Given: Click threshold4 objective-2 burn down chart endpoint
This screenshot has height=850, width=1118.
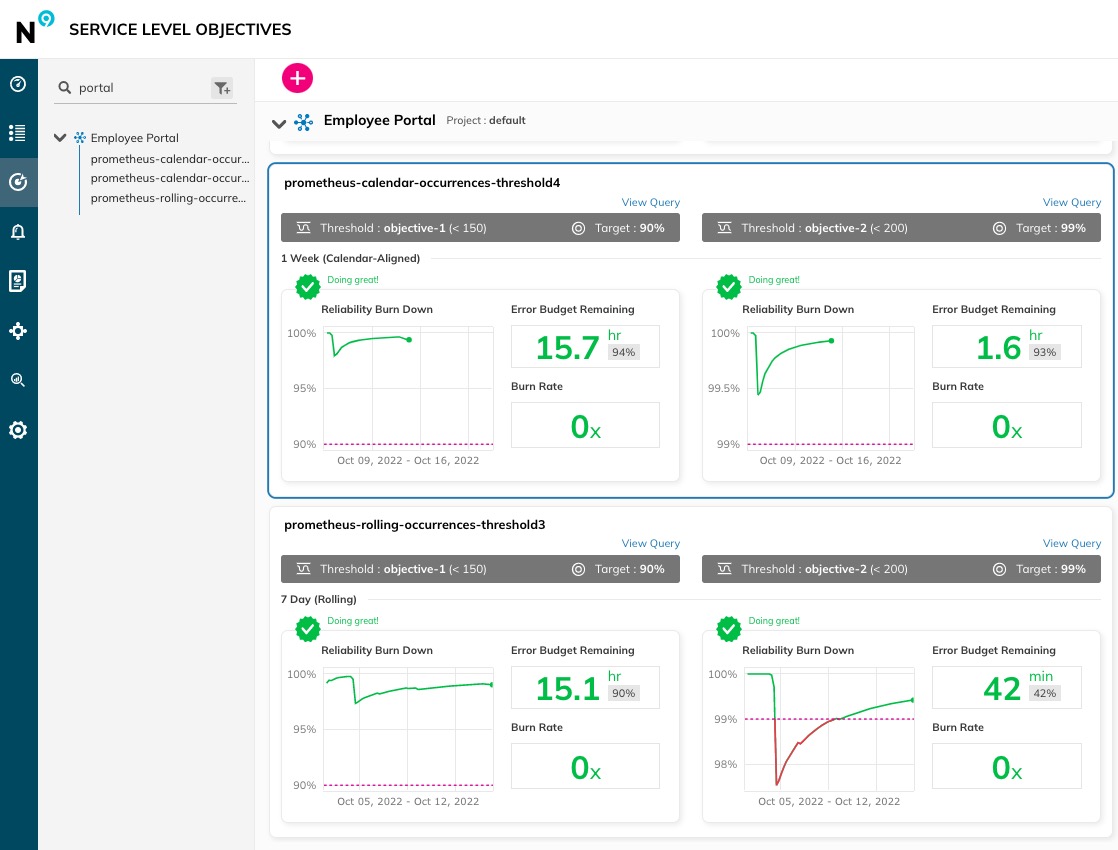Looking at the screenshot, I should [x=831, y=341].
